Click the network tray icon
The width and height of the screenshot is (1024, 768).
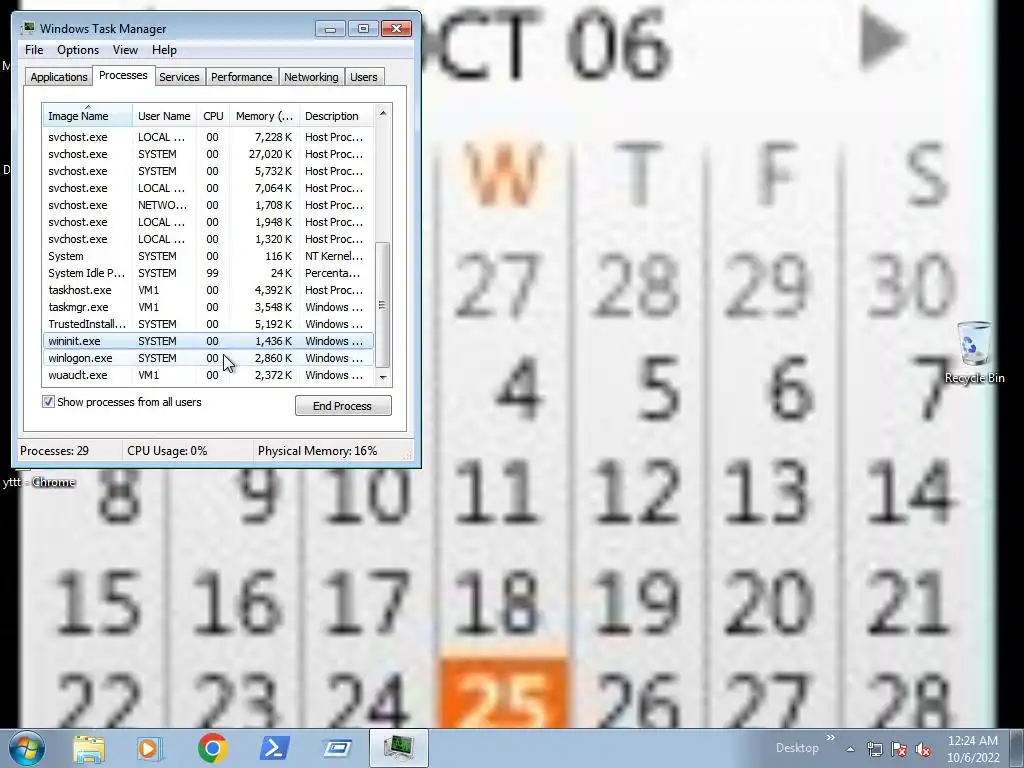874,750
